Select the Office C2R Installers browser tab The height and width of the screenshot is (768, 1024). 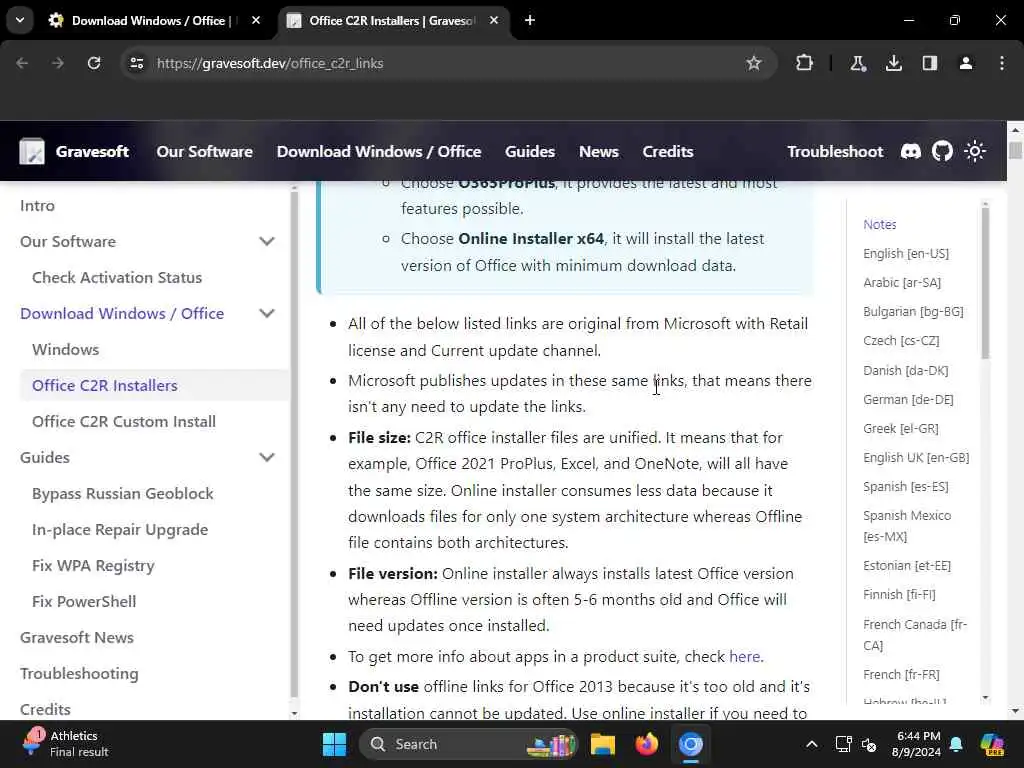392,21
